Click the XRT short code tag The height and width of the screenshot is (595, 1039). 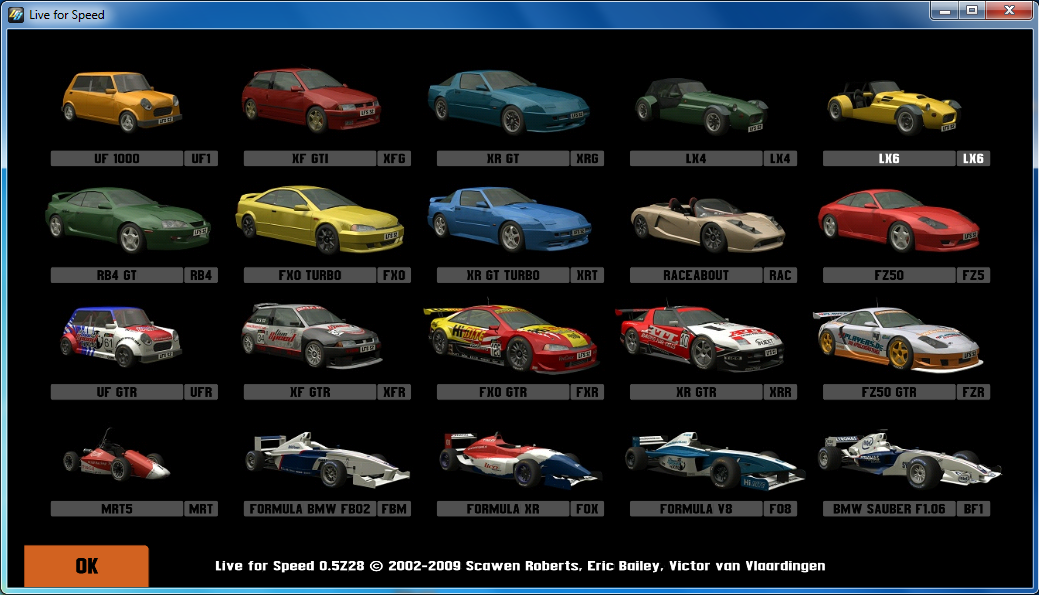pyautogui.click(x=587, y=275)
